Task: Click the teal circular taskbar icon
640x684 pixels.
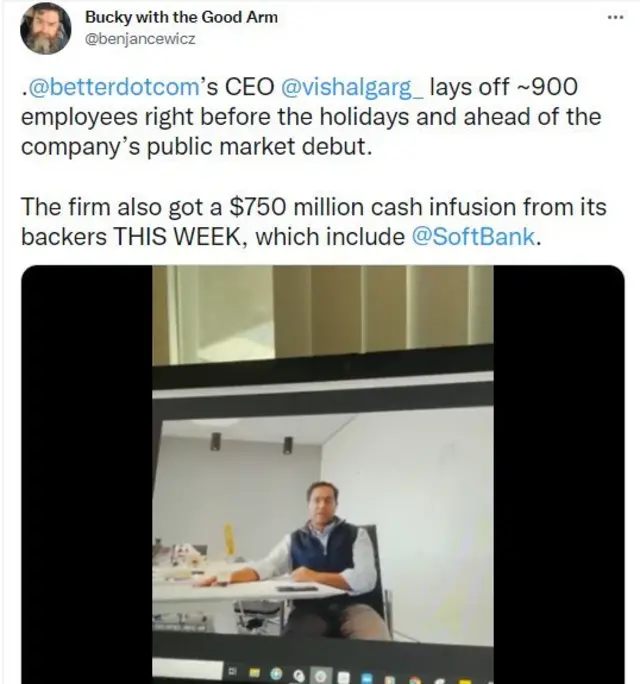Action: coord(276,674)
